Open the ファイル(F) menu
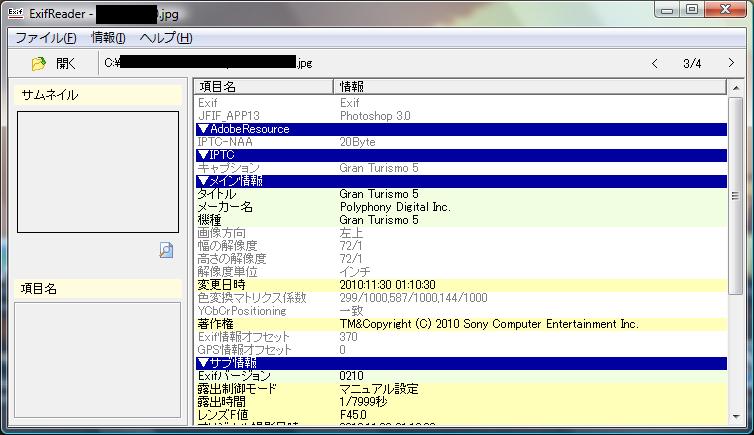This screenshot has height=435, width=754. (x=46, y=38)
